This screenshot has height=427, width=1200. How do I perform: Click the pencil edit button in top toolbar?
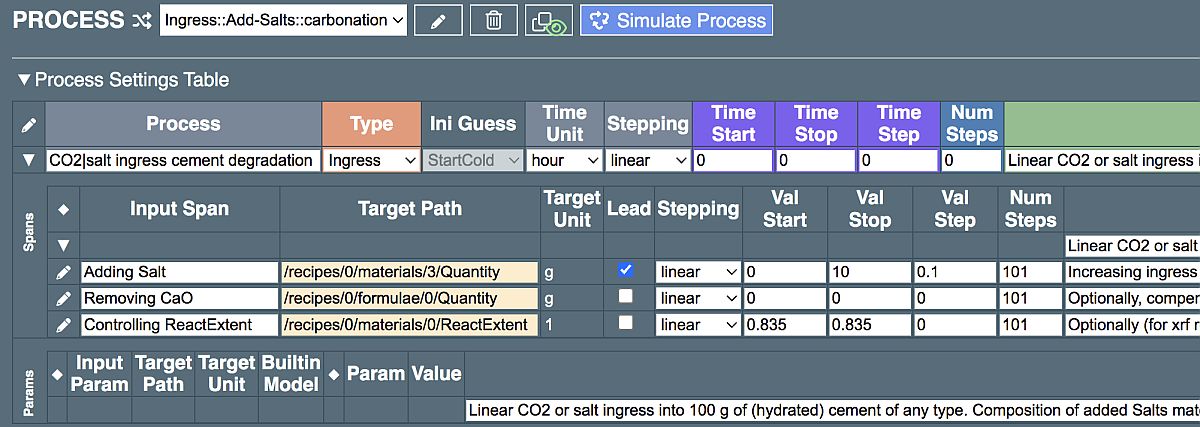coord(437,20)
